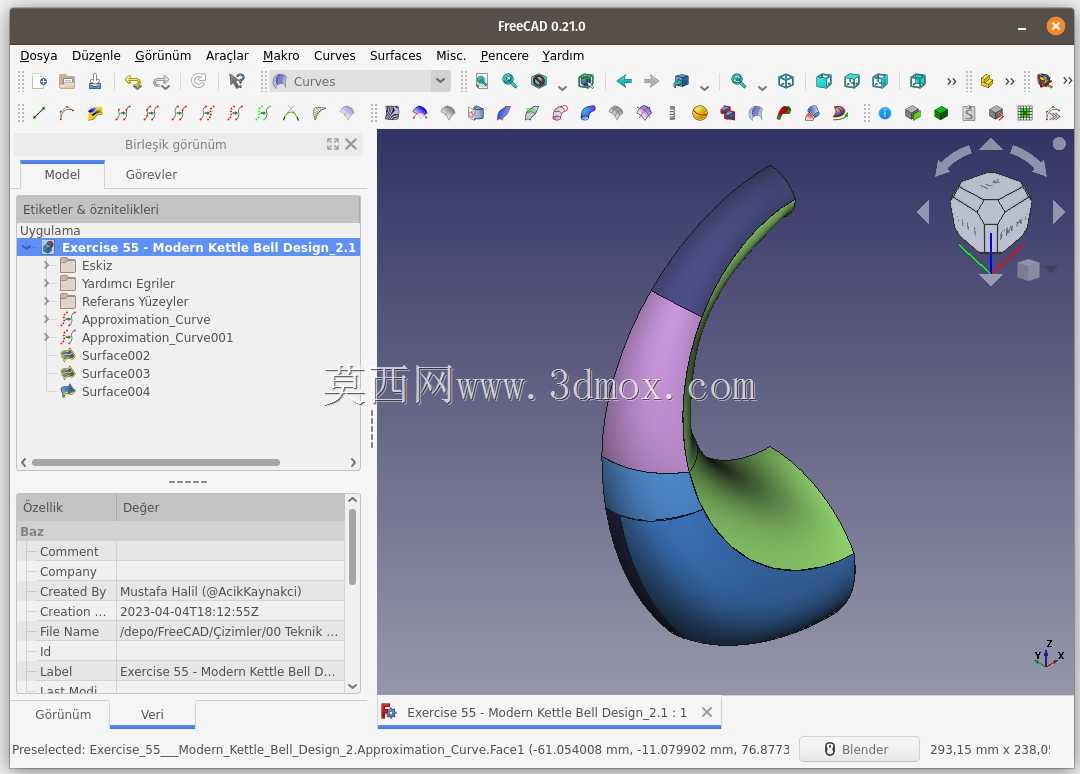This screenshot has width=1080, height=774.
Task: Undo the last action
Action: tap(133, 81)
